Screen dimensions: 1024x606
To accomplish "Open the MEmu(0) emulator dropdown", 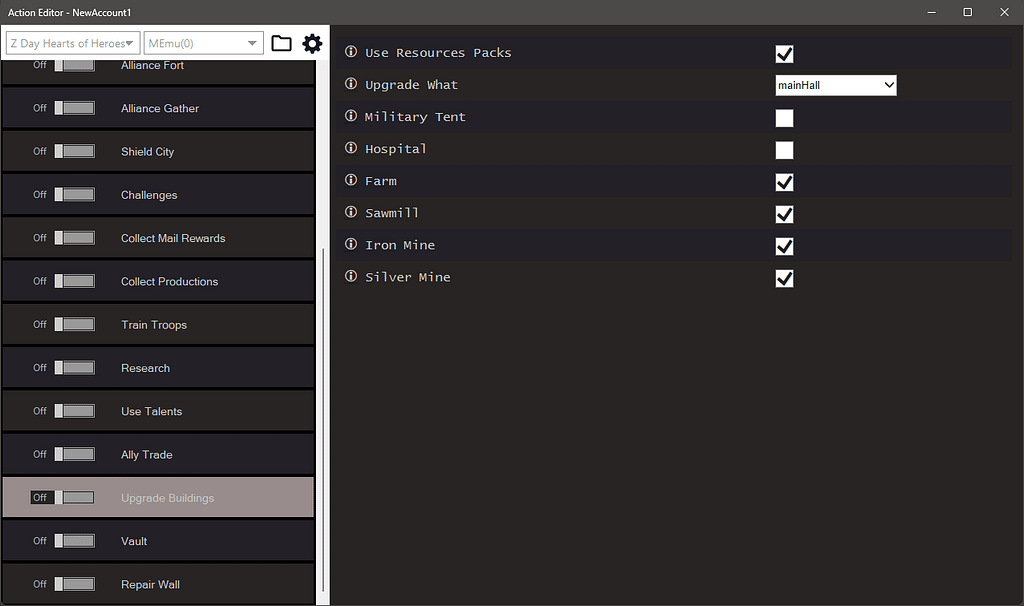I will click(x=203, y=43).
